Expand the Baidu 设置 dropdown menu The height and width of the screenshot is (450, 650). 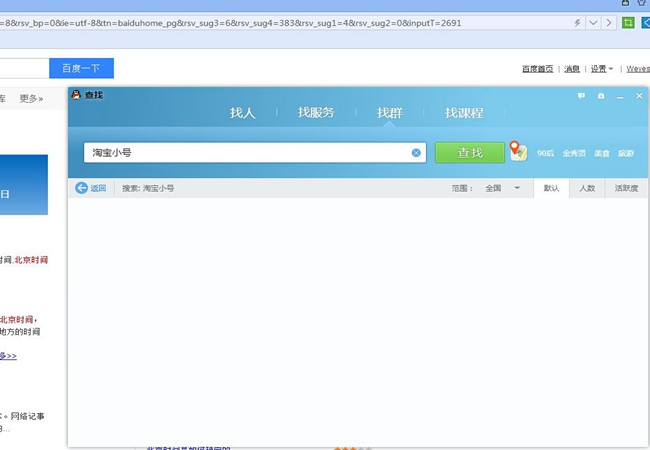601,69
